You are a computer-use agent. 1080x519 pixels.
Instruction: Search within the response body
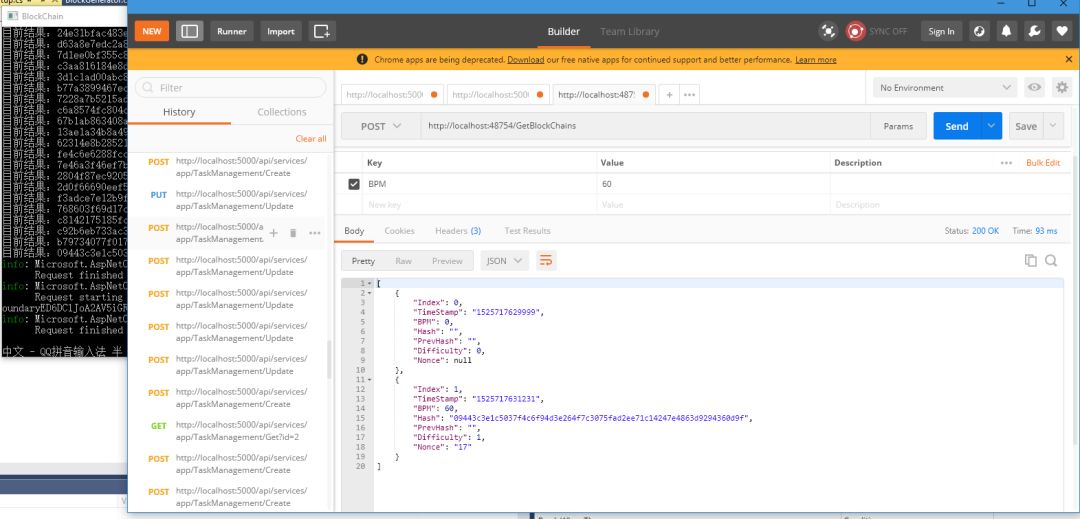pos(1051,260)
